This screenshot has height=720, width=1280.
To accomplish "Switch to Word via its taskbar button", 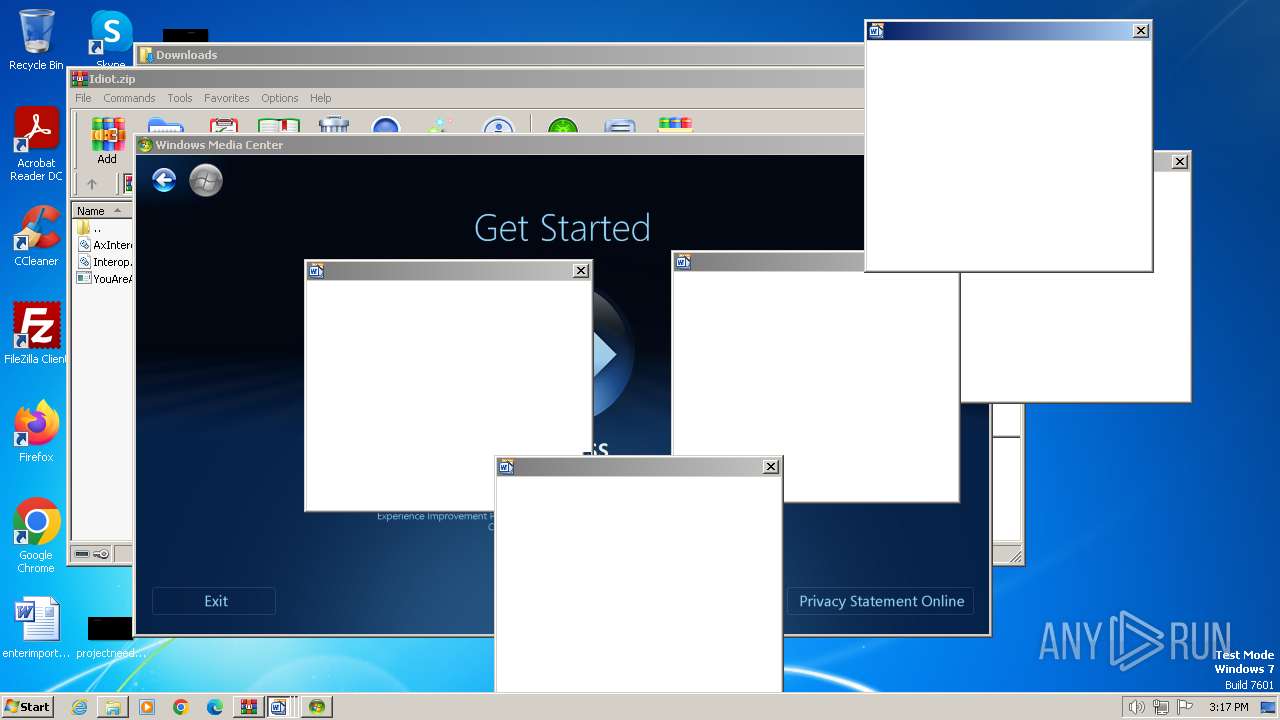I will tap(279, 707).
